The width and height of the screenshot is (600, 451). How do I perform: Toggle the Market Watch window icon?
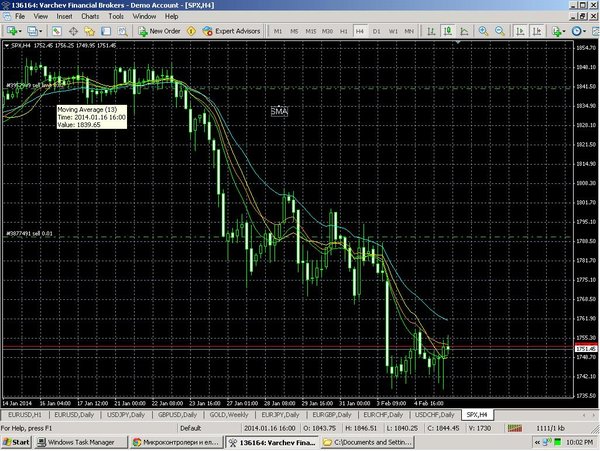57,31
